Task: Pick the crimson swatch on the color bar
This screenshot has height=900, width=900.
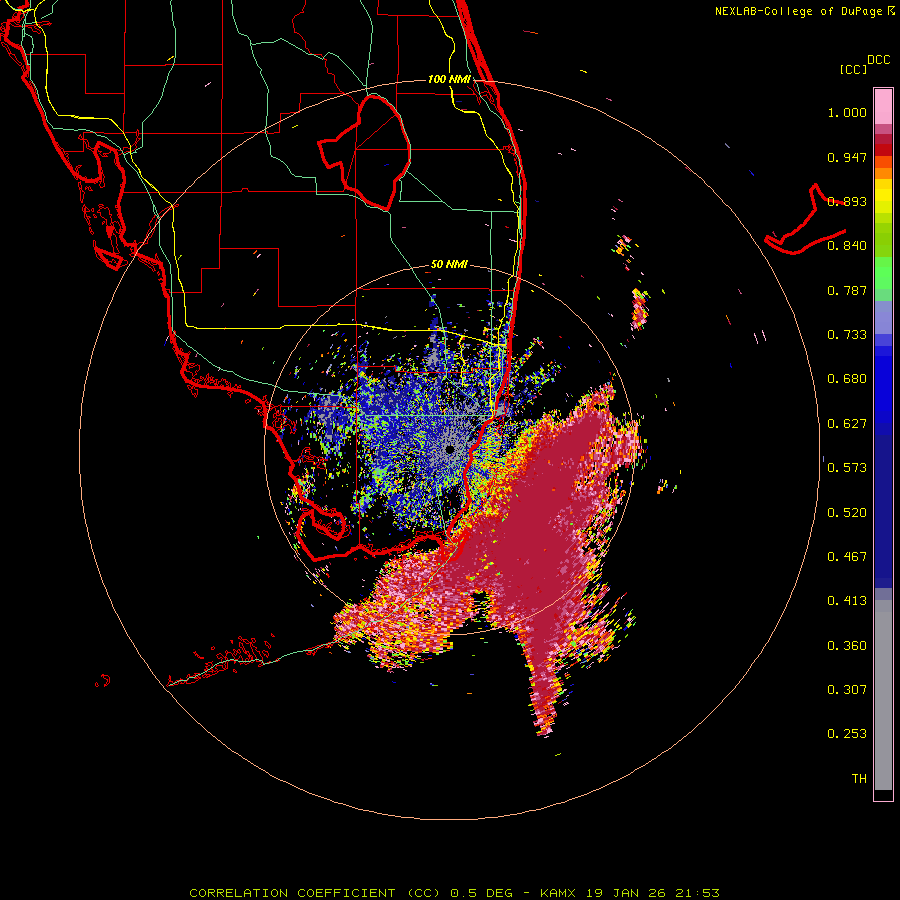Action: point(883,139)
